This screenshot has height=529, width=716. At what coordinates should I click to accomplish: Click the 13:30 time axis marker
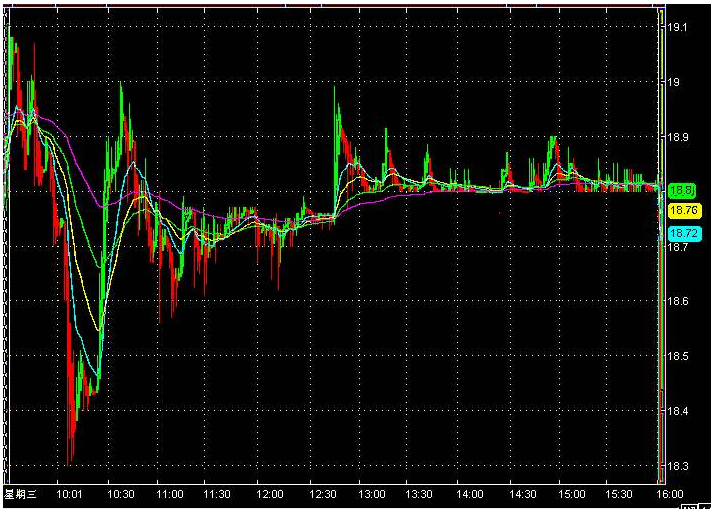pos(420,494)
